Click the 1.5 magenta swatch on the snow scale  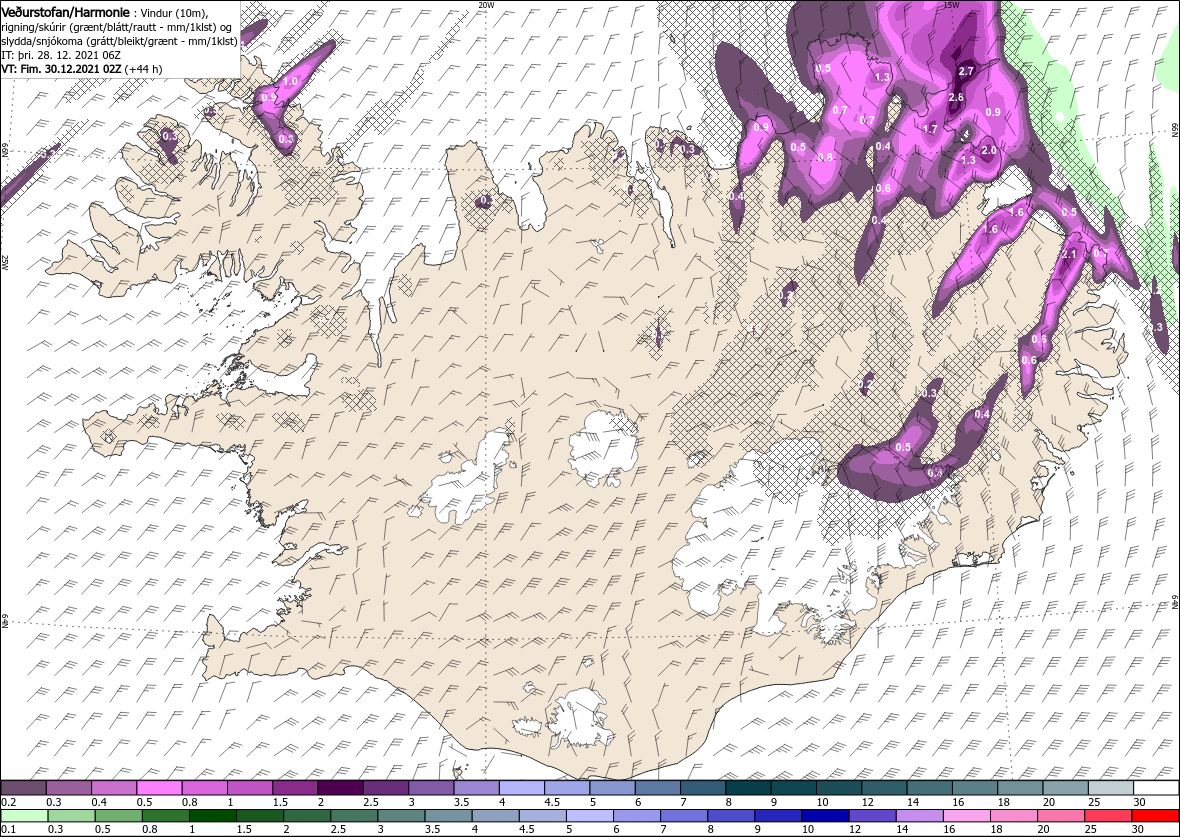click(x=295, y=787)
